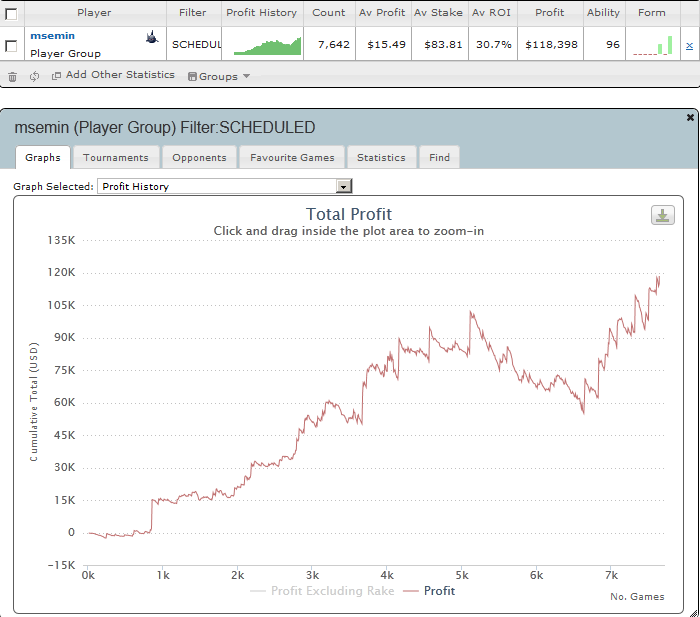Sort by Player column header
The image size is (700, 617).
[95, 13]
